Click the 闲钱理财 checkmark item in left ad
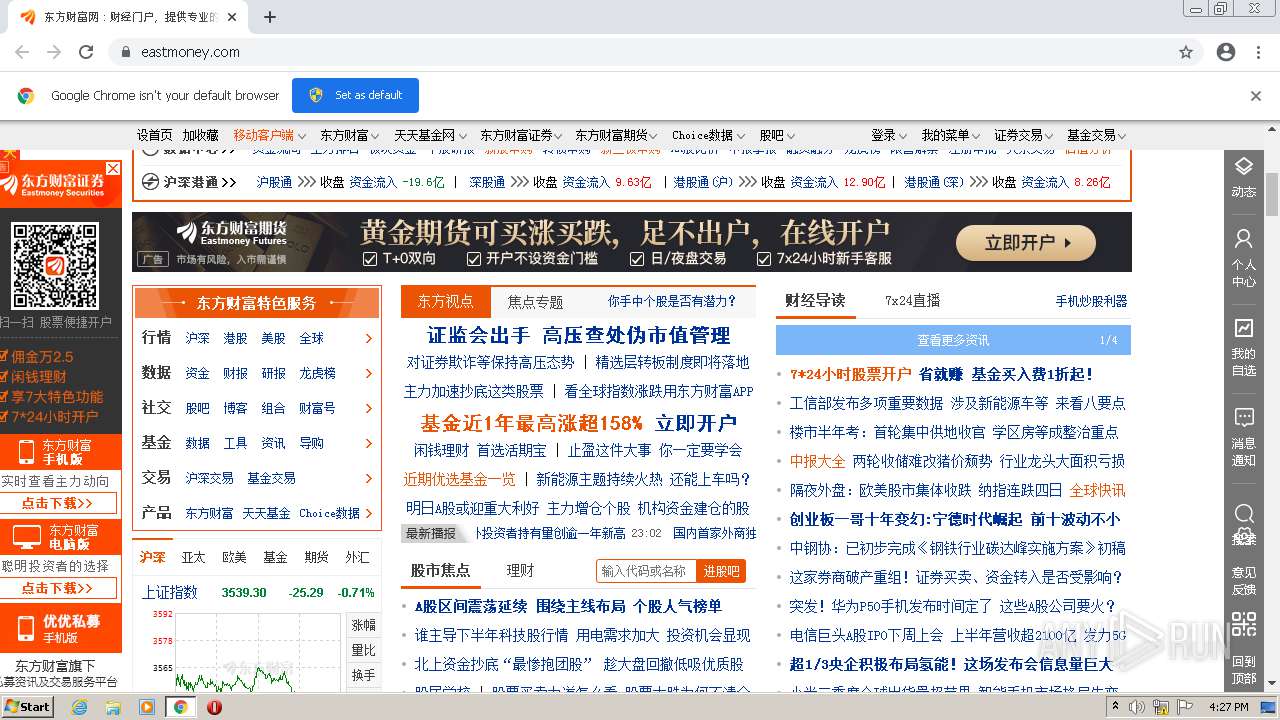The width and height of the screenshot is (1280, 720). [x=34, y=377]
